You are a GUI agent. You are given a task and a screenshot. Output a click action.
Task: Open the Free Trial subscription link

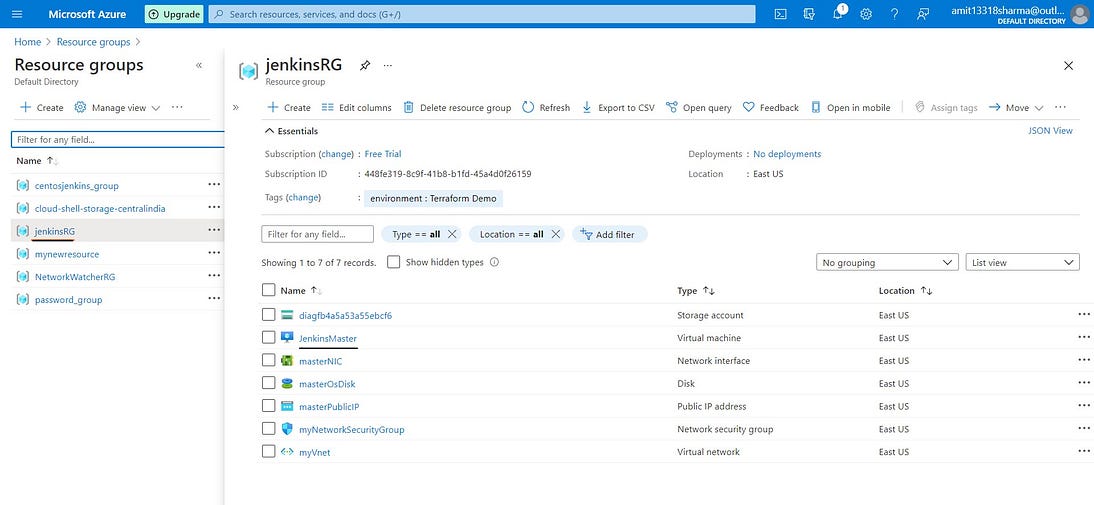382,153
